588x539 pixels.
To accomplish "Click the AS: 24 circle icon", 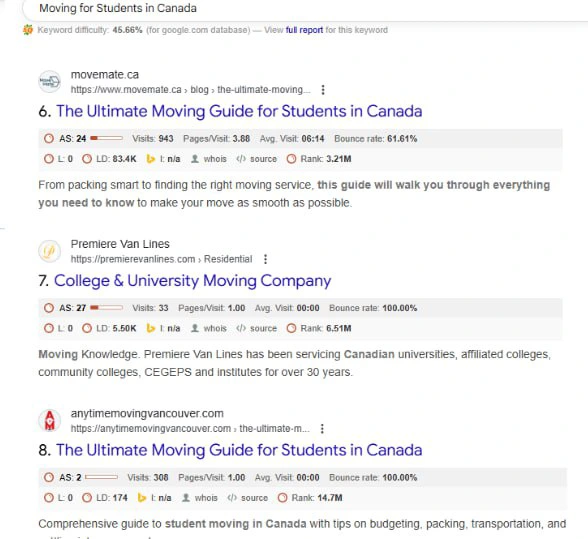I will (x=49, y=139).
